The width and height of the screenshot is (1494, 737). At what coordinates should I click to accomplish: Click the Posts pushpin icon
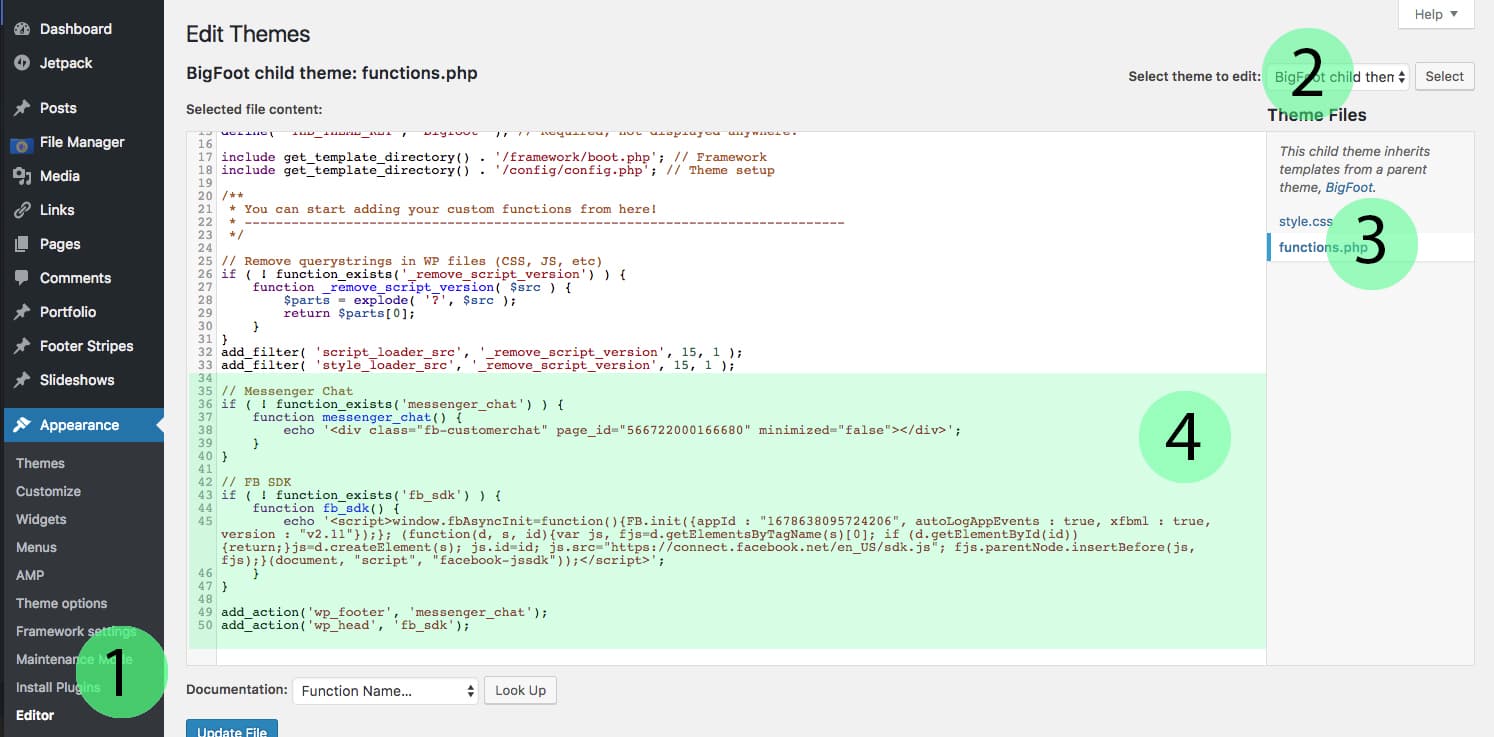click(x=22, y=108)
